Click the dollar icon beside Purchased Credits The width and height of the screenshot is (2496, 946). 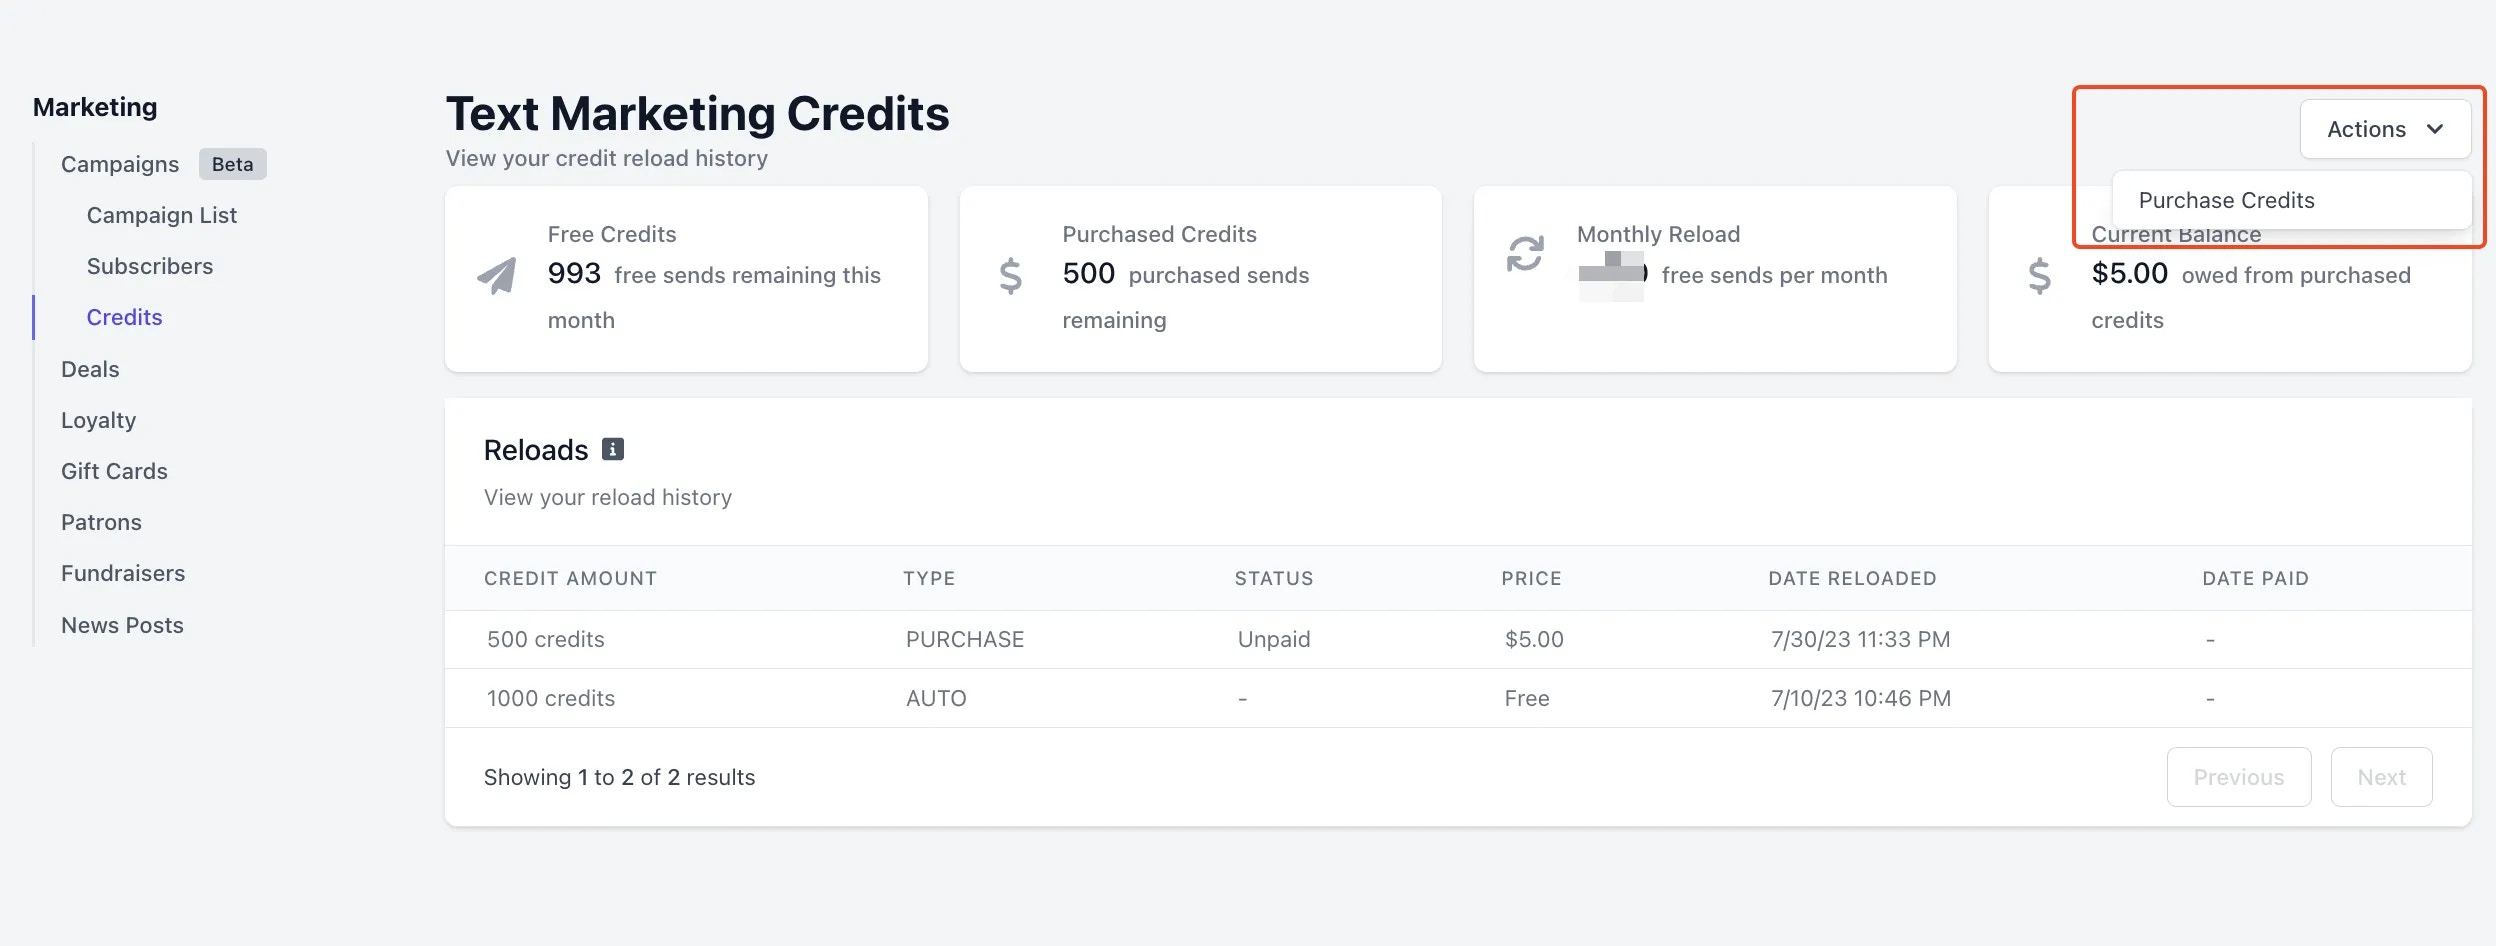(x=1011, y=276)
